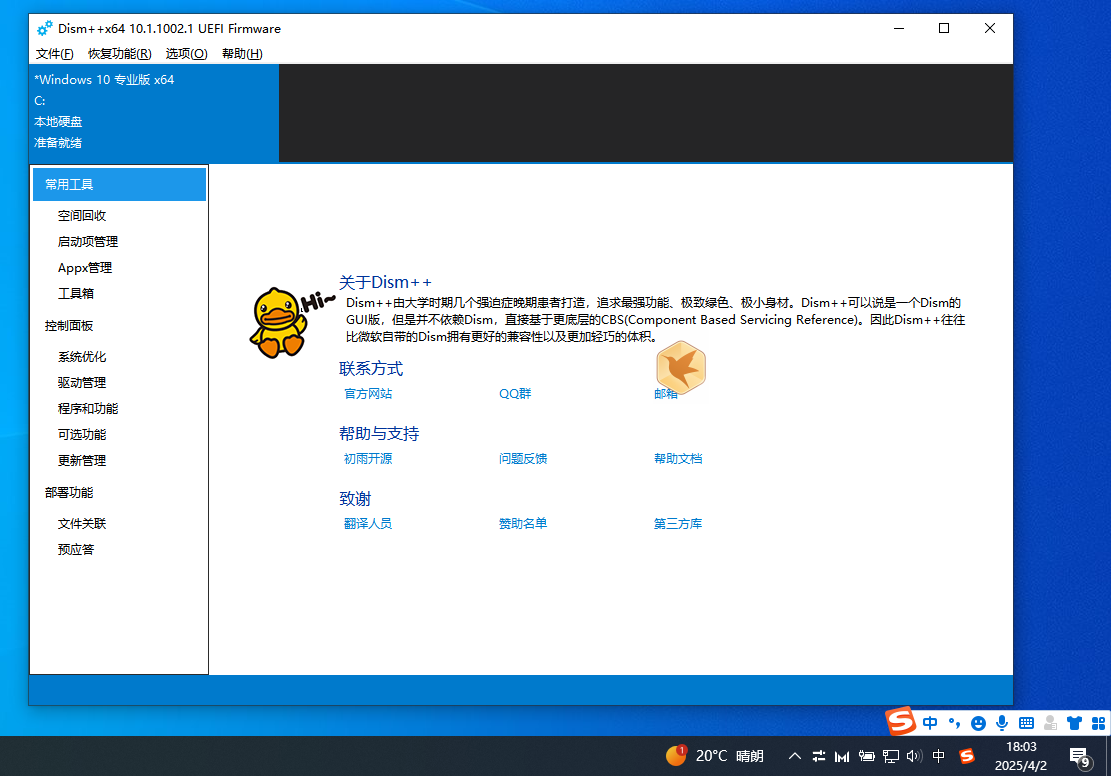Click the tray icon with M letters

(842, 757)
